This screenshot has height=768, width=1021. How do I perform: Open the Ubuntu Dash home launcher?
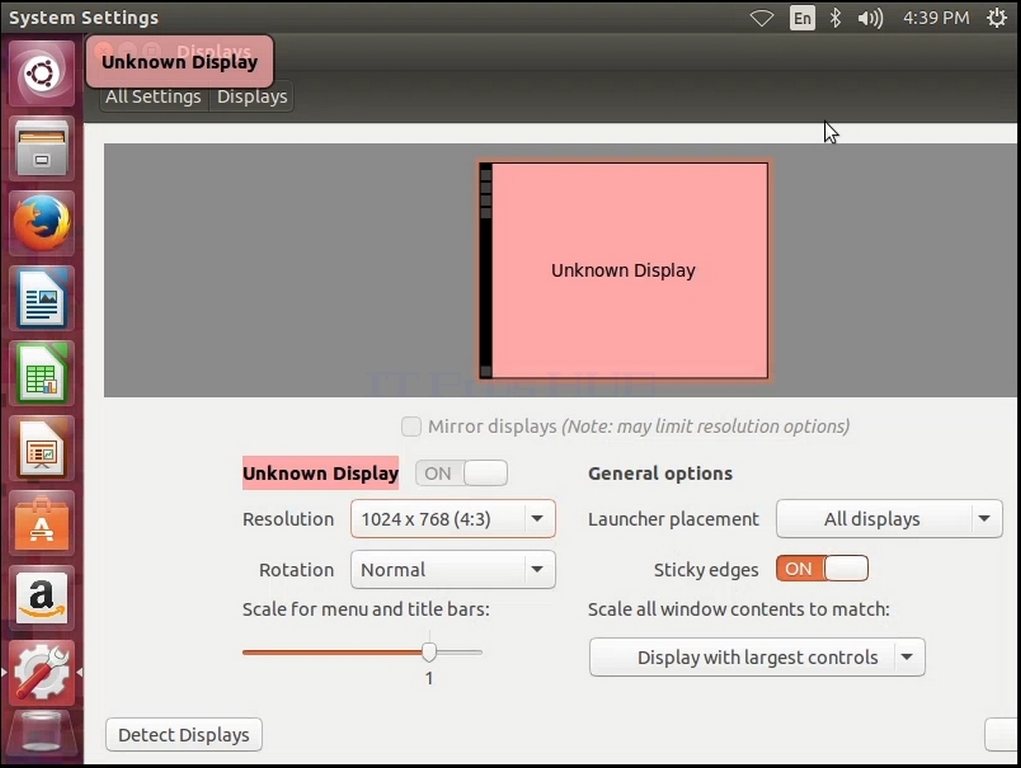(x=42, y=73)
